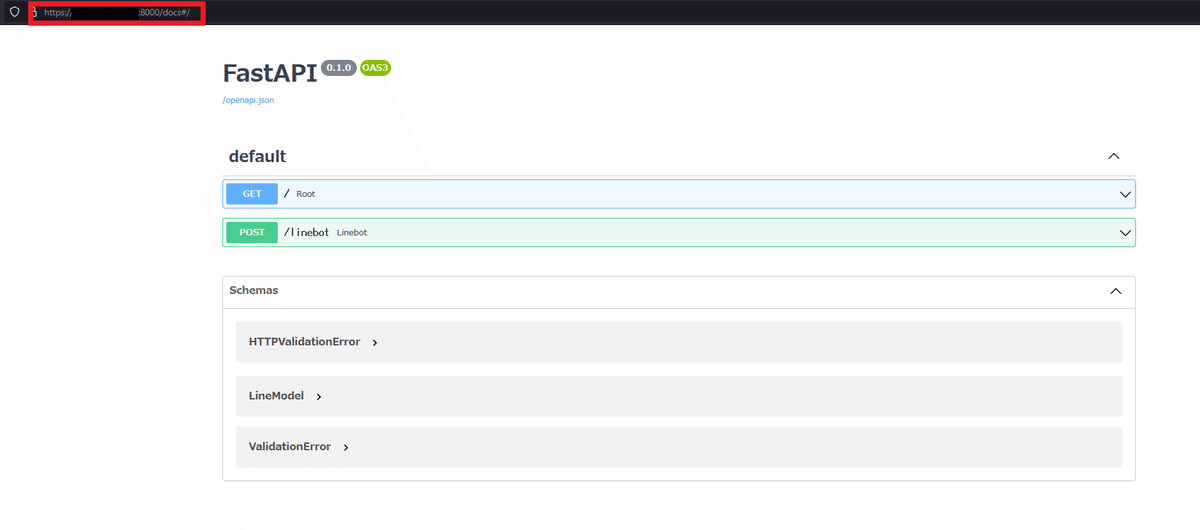The height and width of the screenshot is (530, 1200).
Task: Click the /linebot path text
Action: pyautogui.click(x=306, y=232)
